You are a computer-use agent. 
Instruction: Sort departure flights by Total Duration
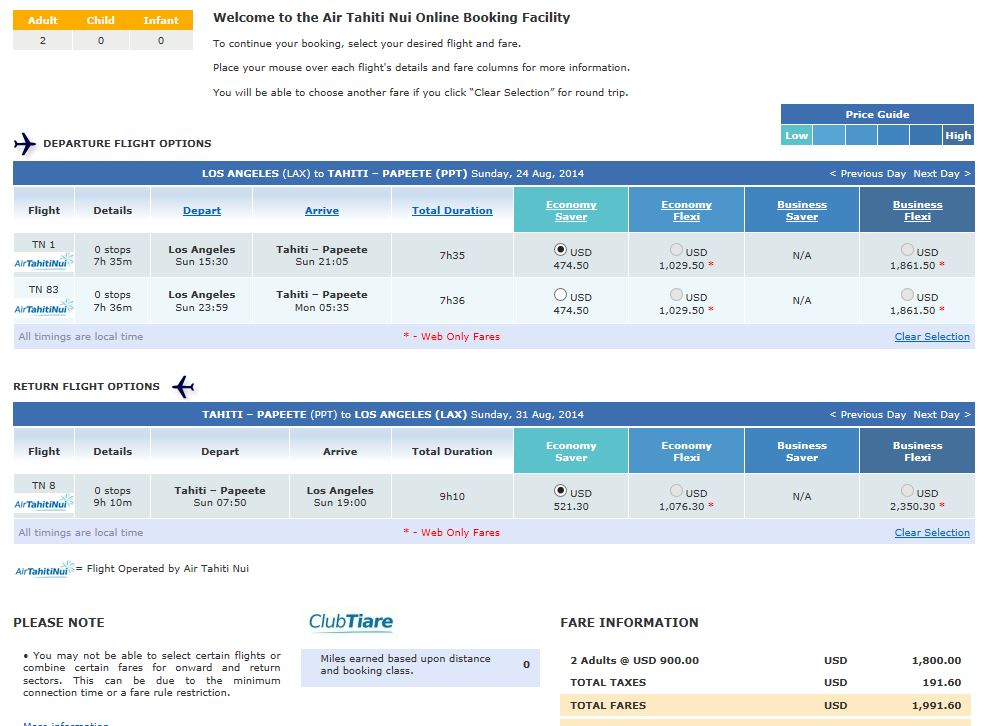452,211
